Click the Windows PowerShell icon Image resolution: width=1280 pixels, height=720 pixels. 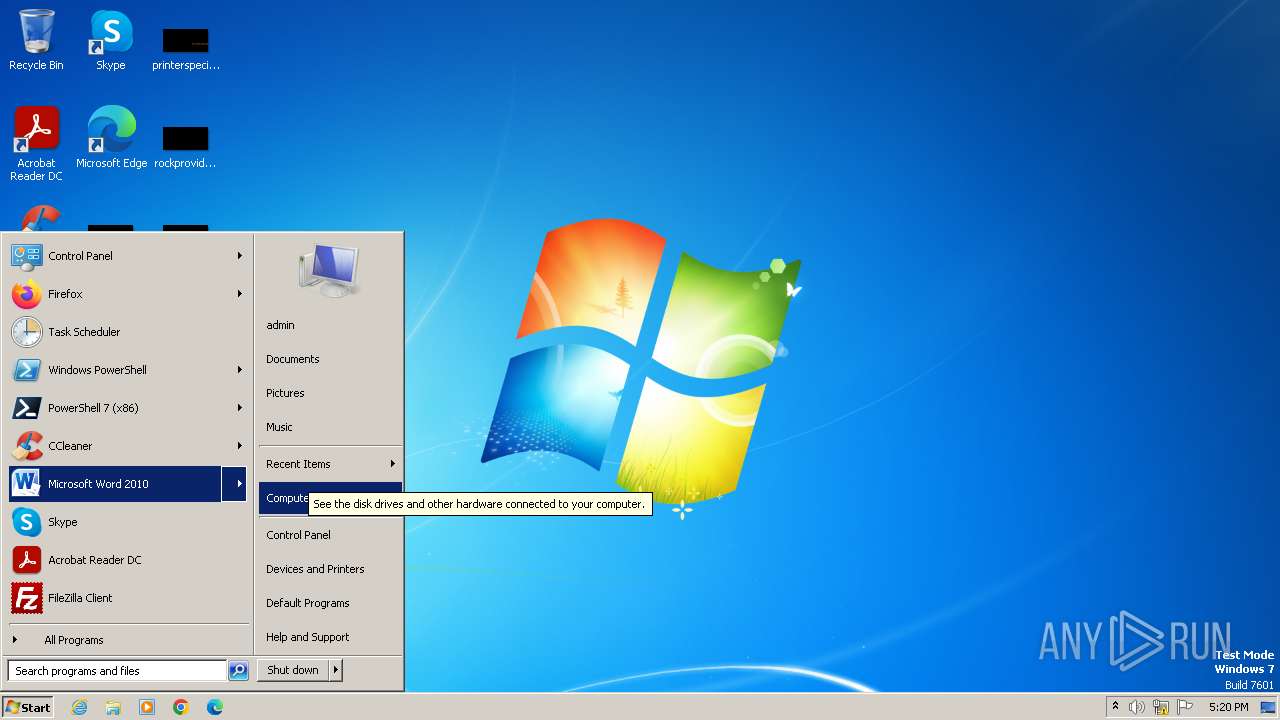point(27,370)
